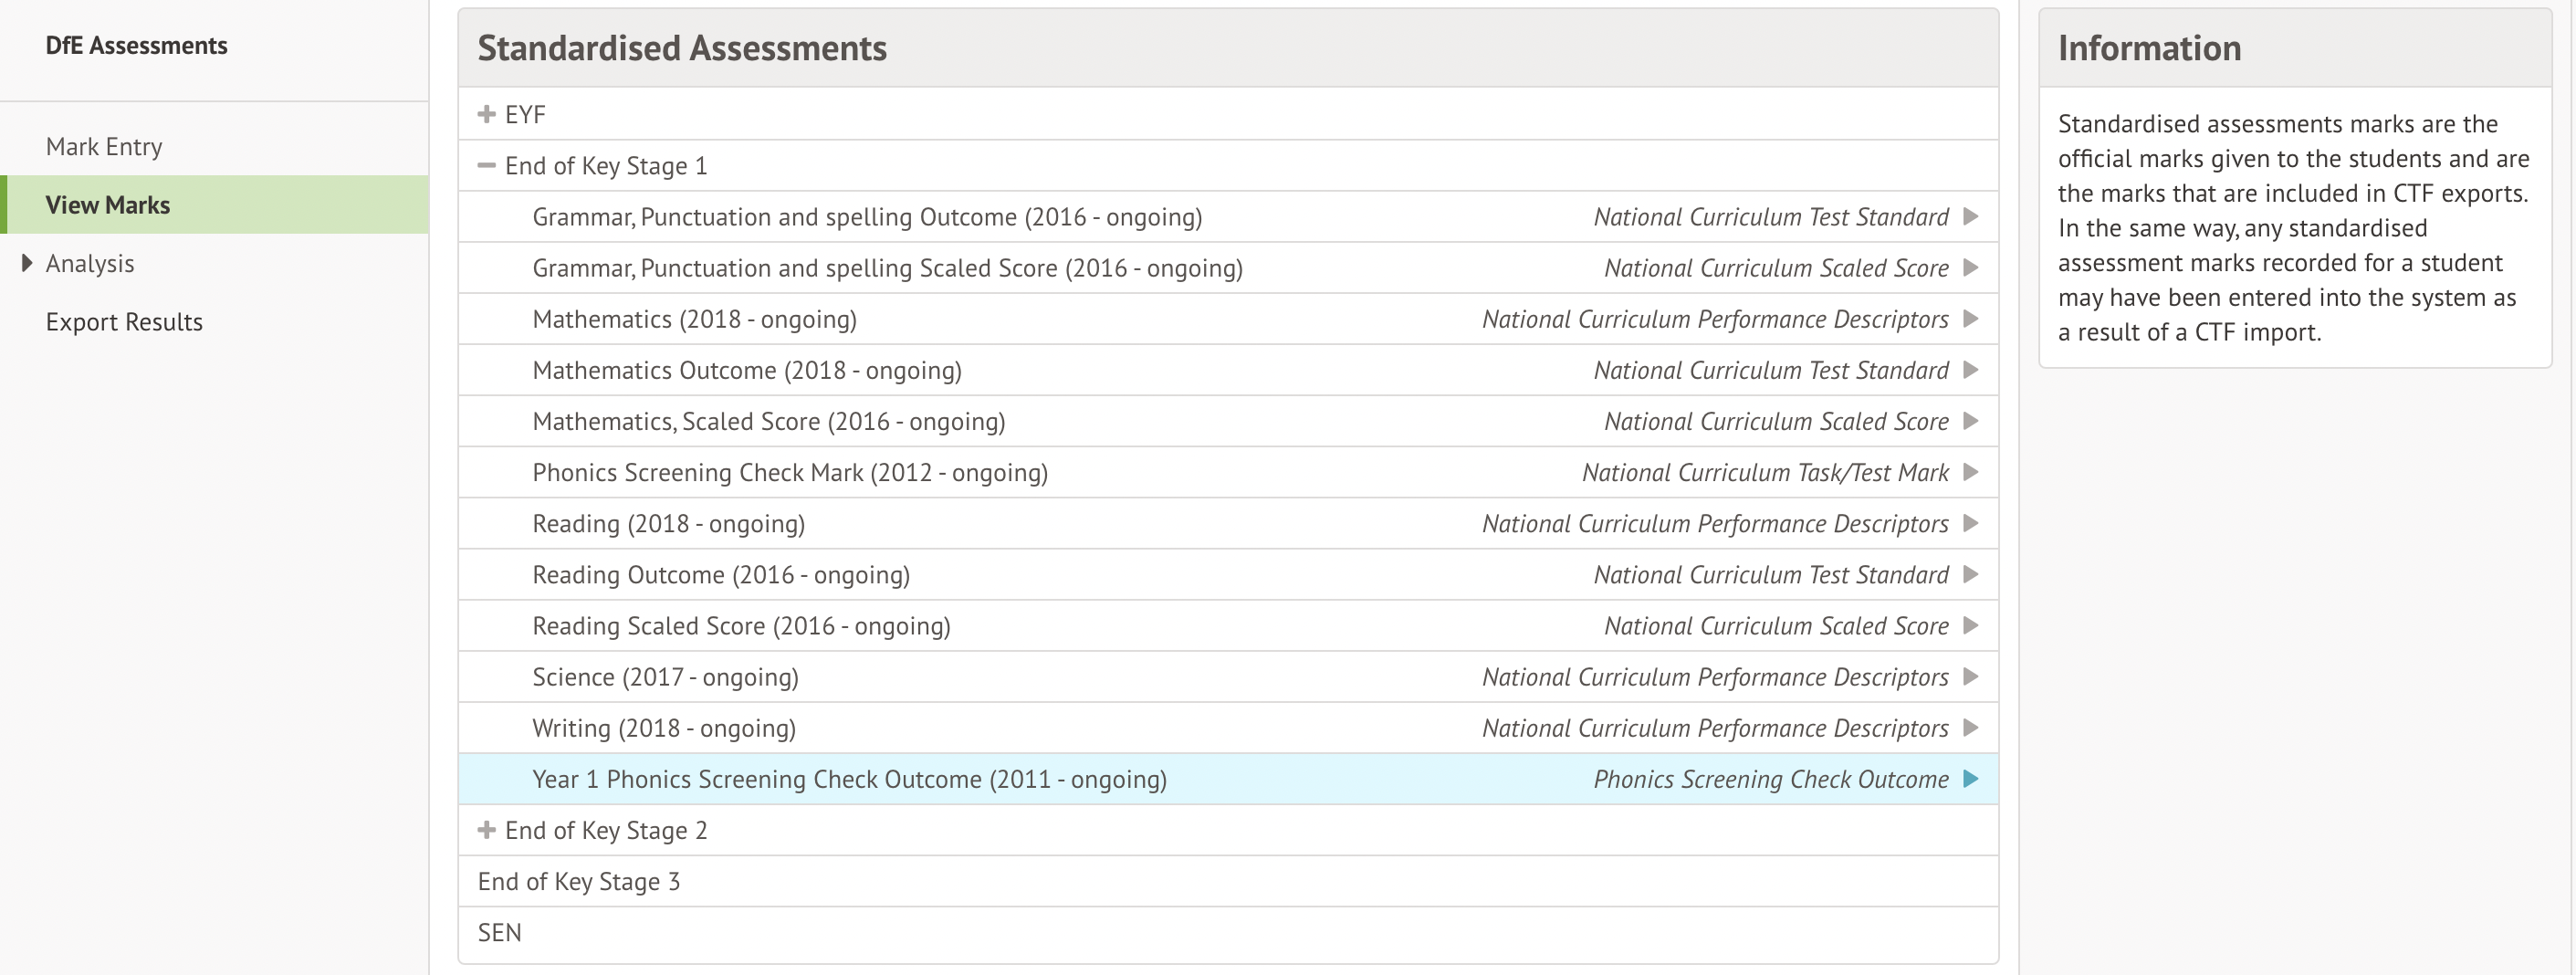Click arrow icon for Mathematics (2018 - ongoing)
2576x975 pixels.
pos(1970,319)
